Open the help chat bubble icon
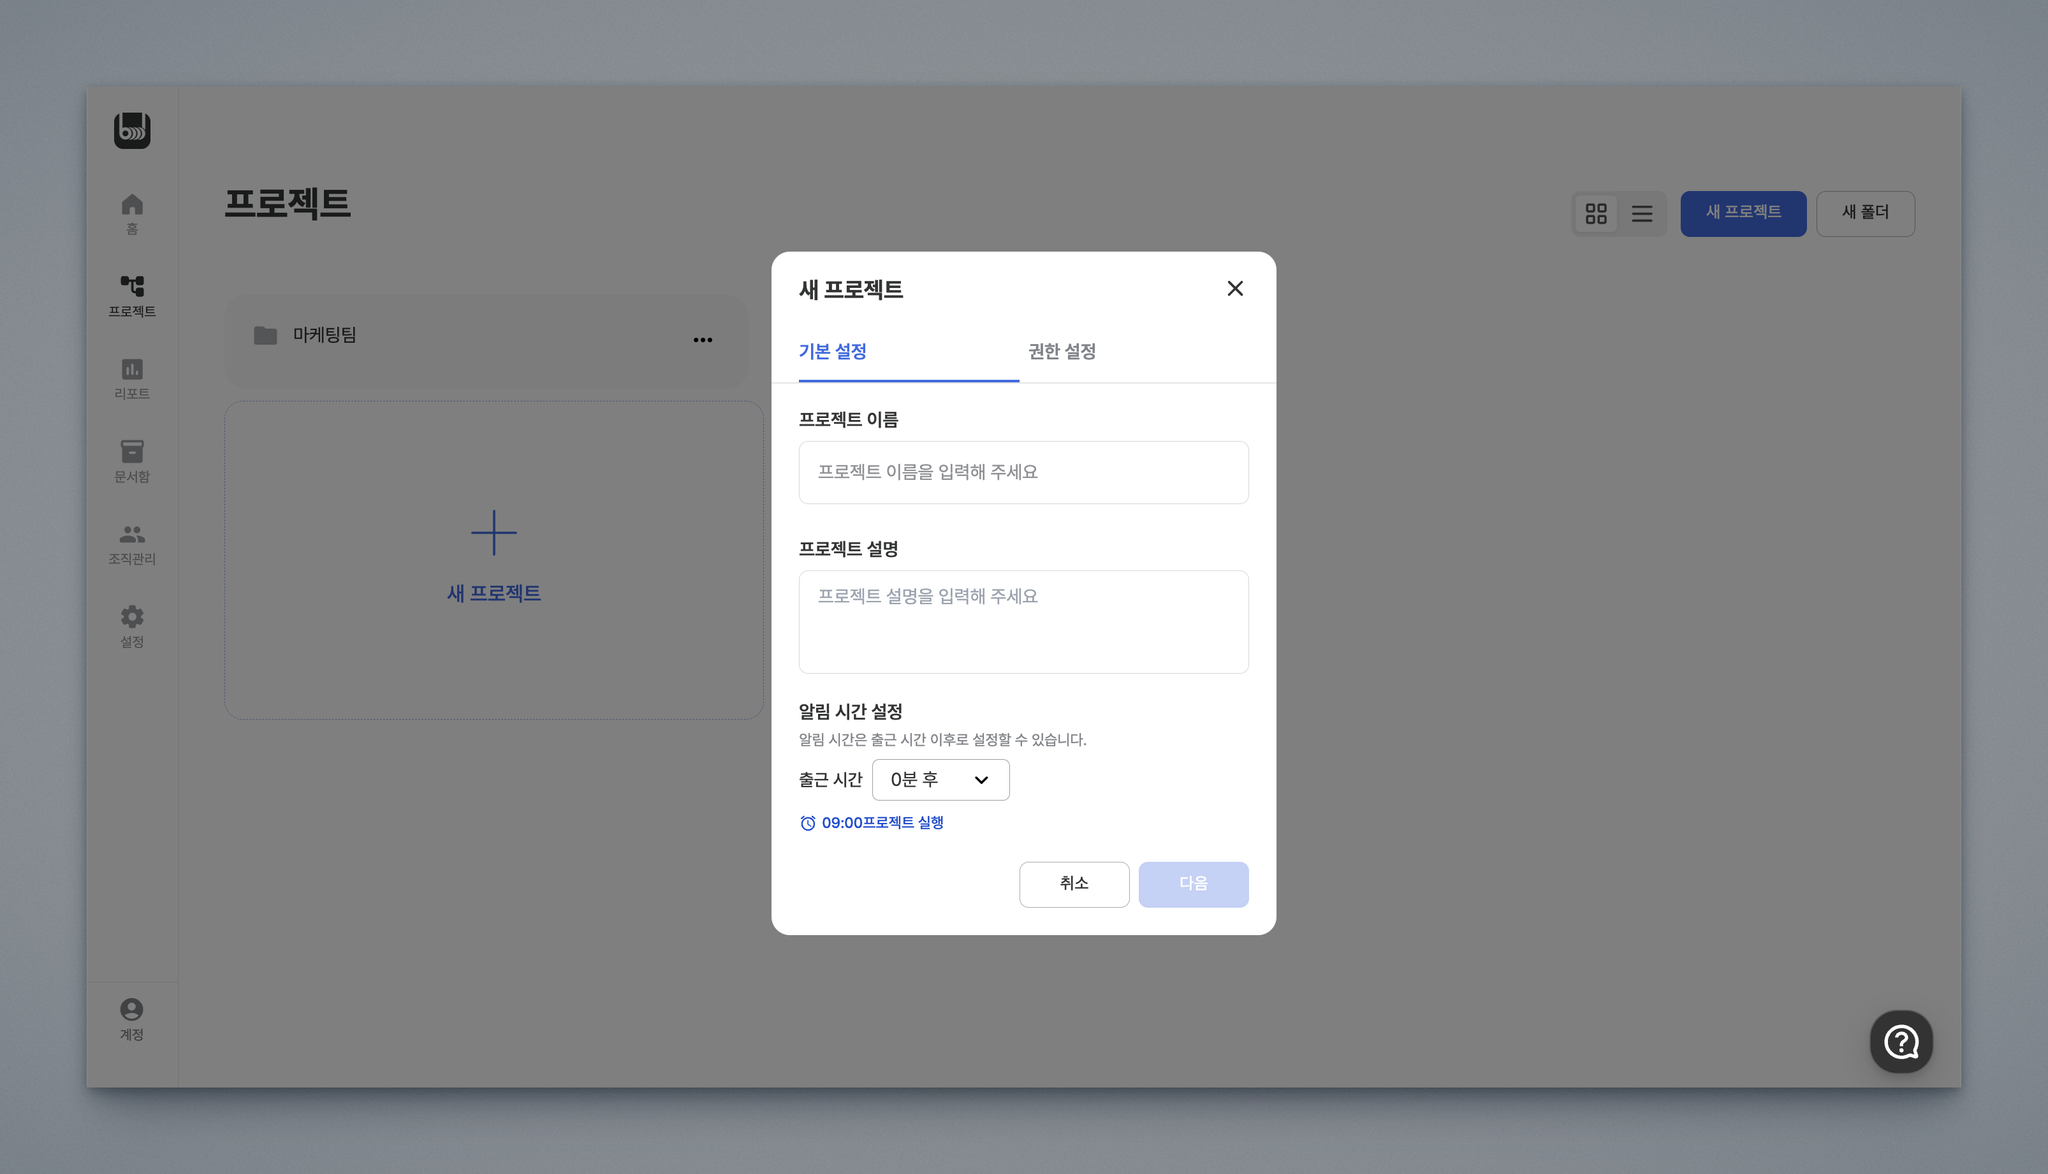 pyautogui.click(x=1901, y=1042)
